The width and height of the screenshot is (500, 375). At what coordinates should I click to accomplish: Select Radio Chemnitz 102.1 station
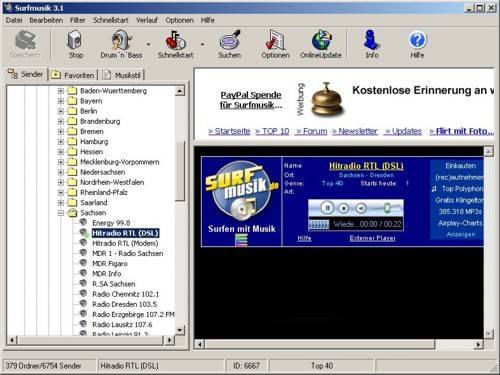point(125,294)
